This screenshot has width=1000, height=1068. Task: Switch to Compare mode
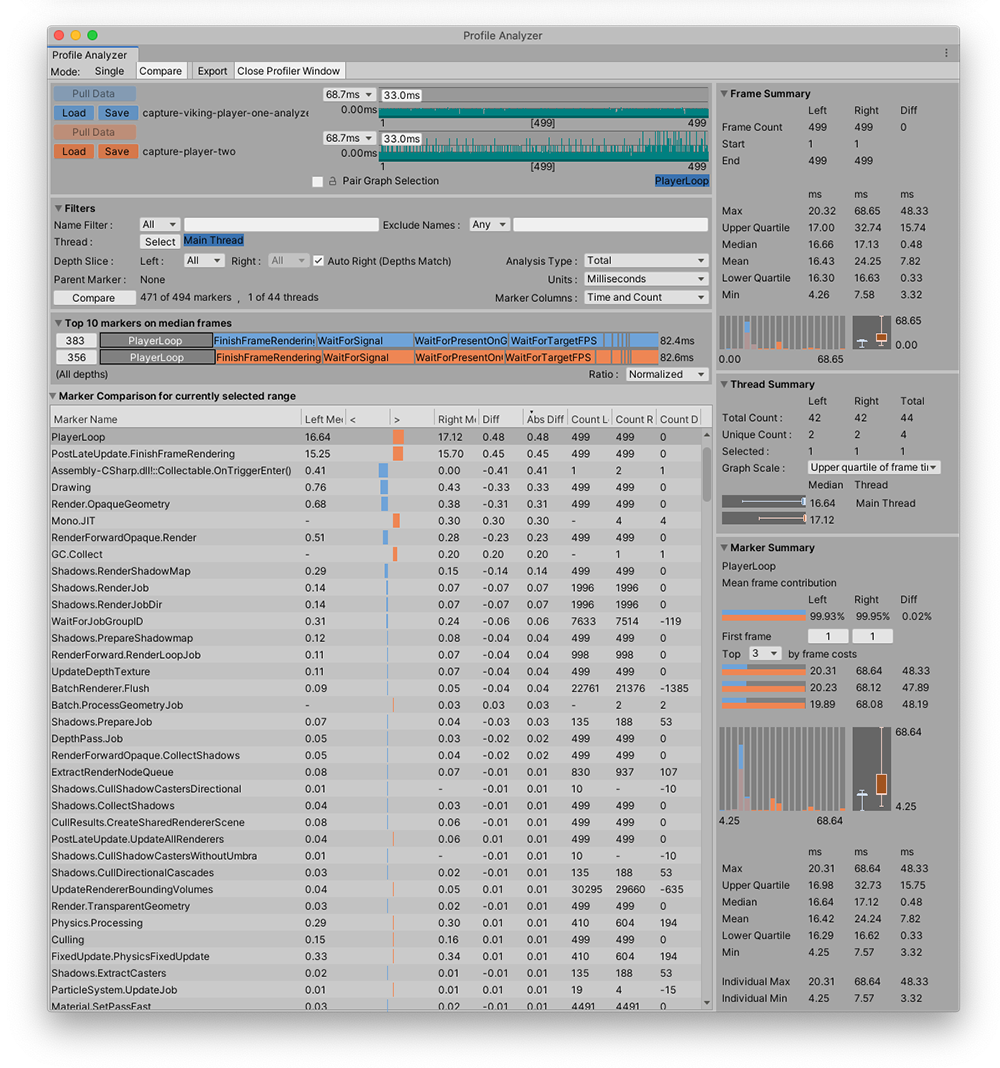point(161,71)
